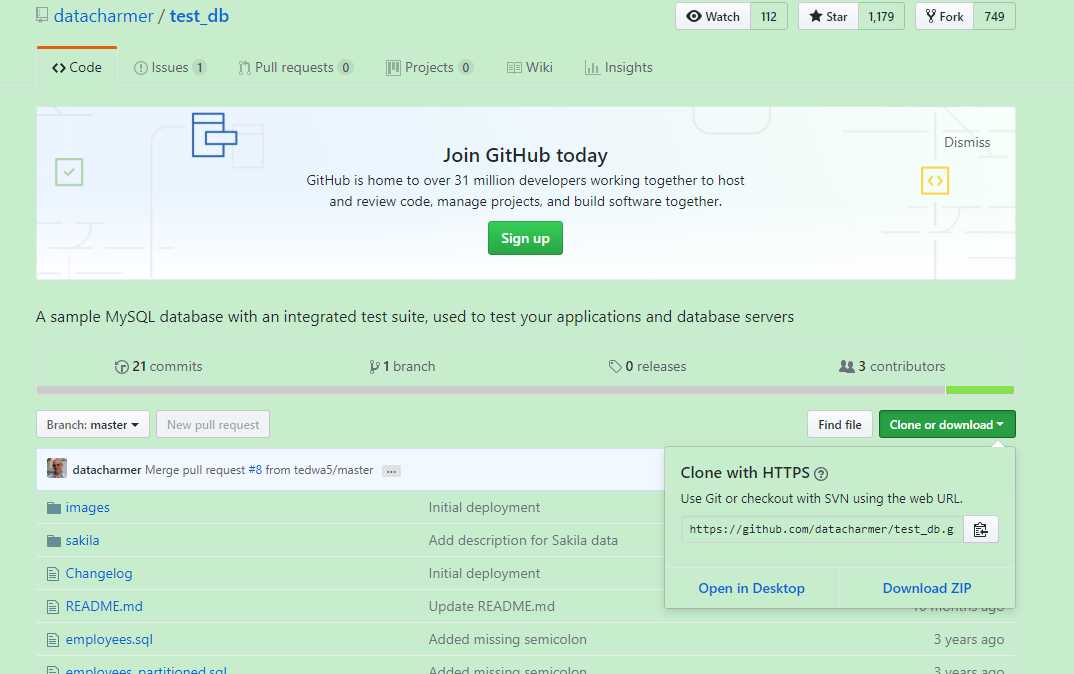The width and height of the screenshot is (1074, 674).
Task: Click Download ZIP
Action: [927, 588]
